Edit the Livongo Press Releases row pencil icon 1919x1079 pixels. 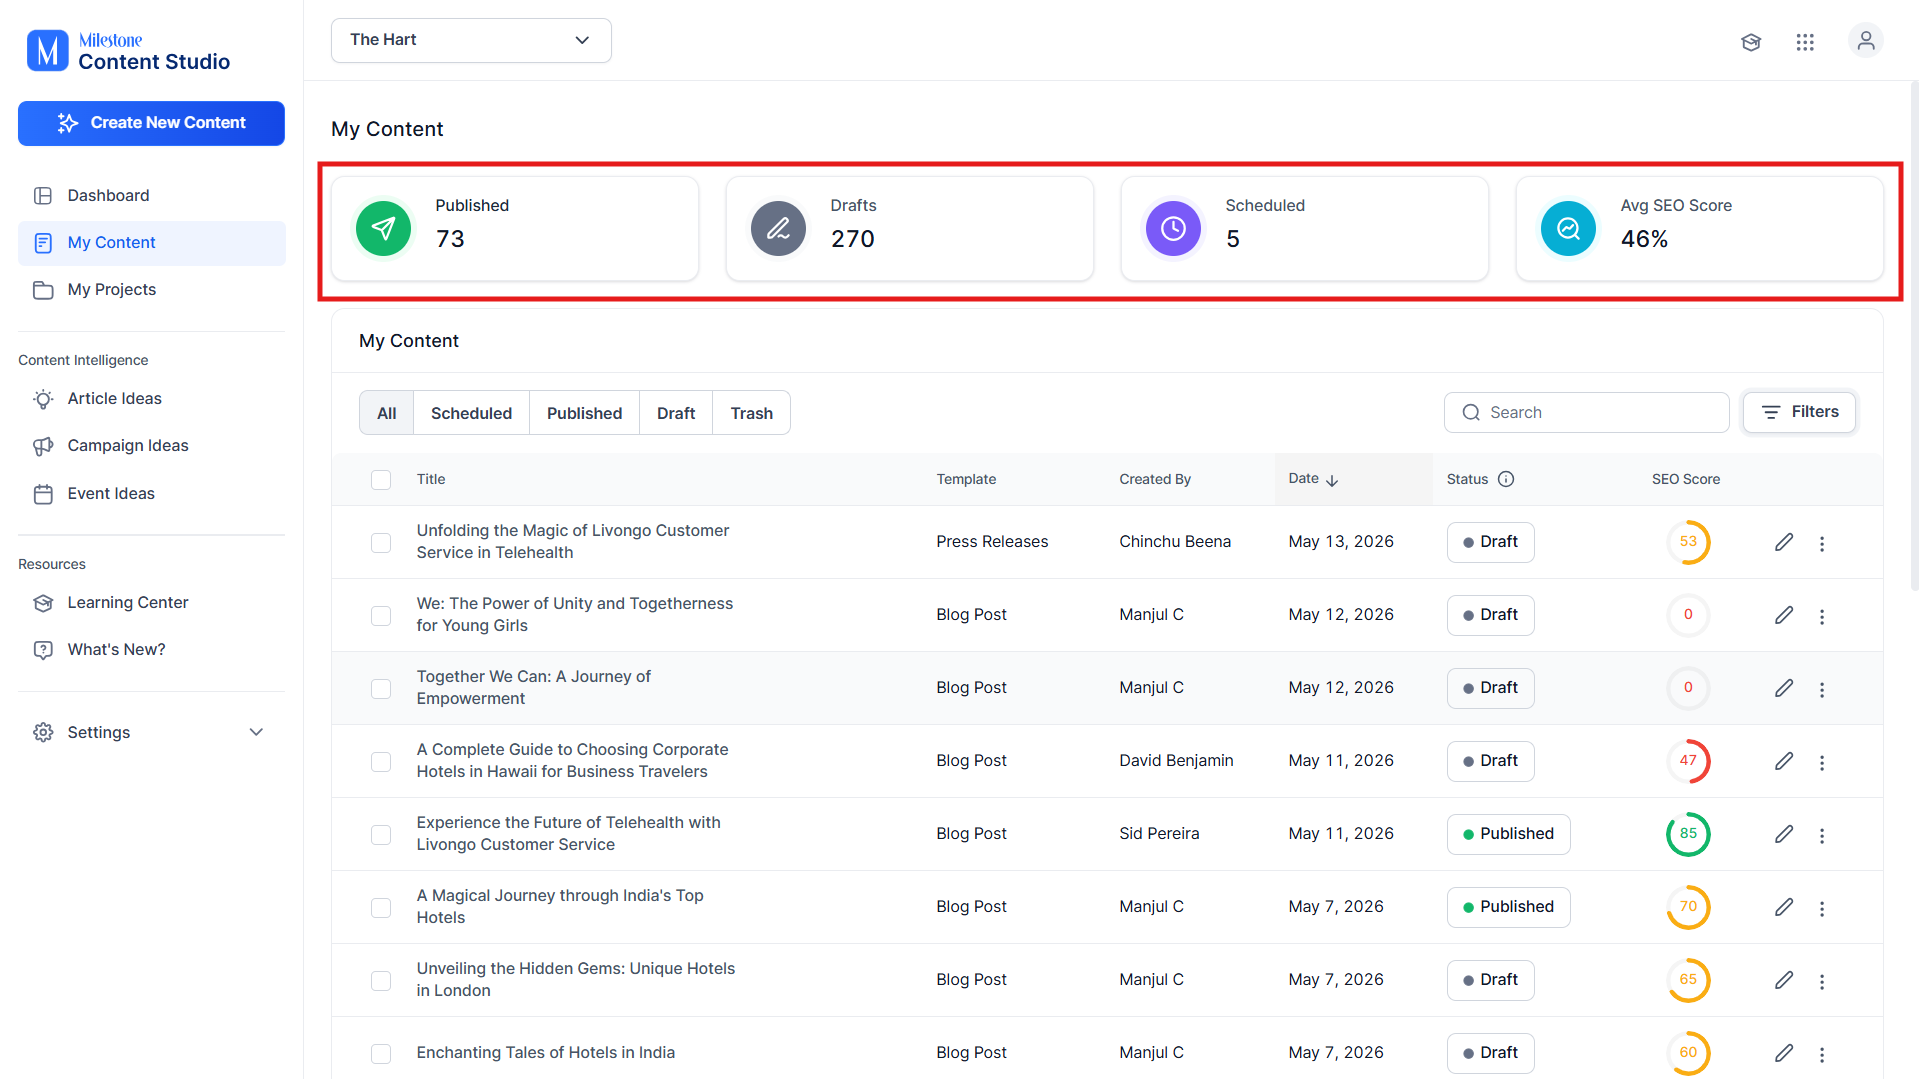[x=1784, y=542]
